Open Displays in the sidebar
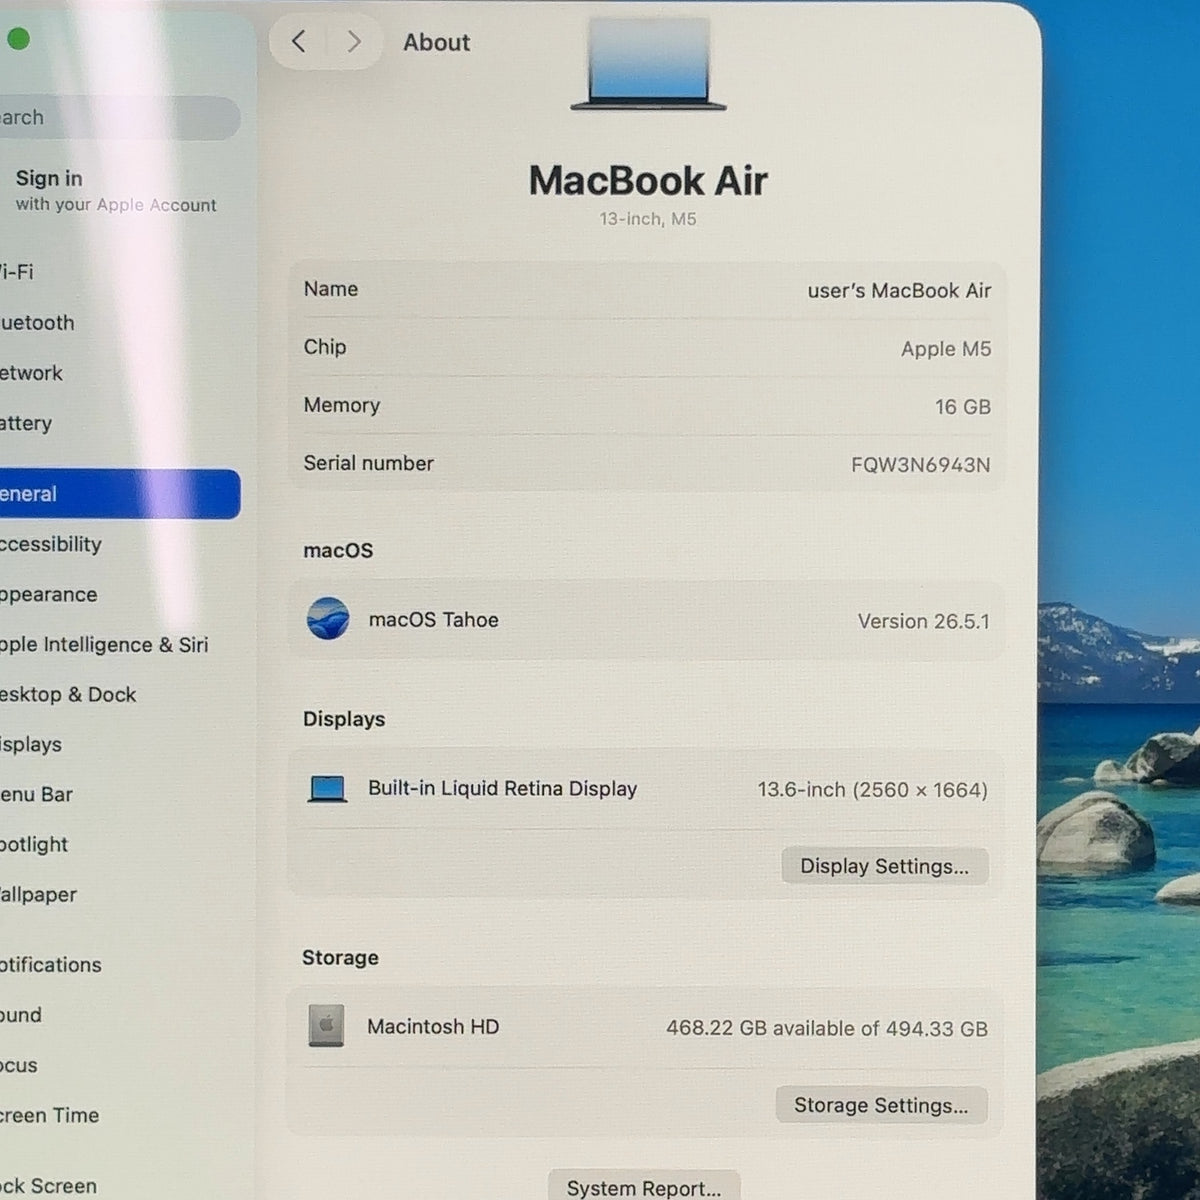 click(31, 745)
